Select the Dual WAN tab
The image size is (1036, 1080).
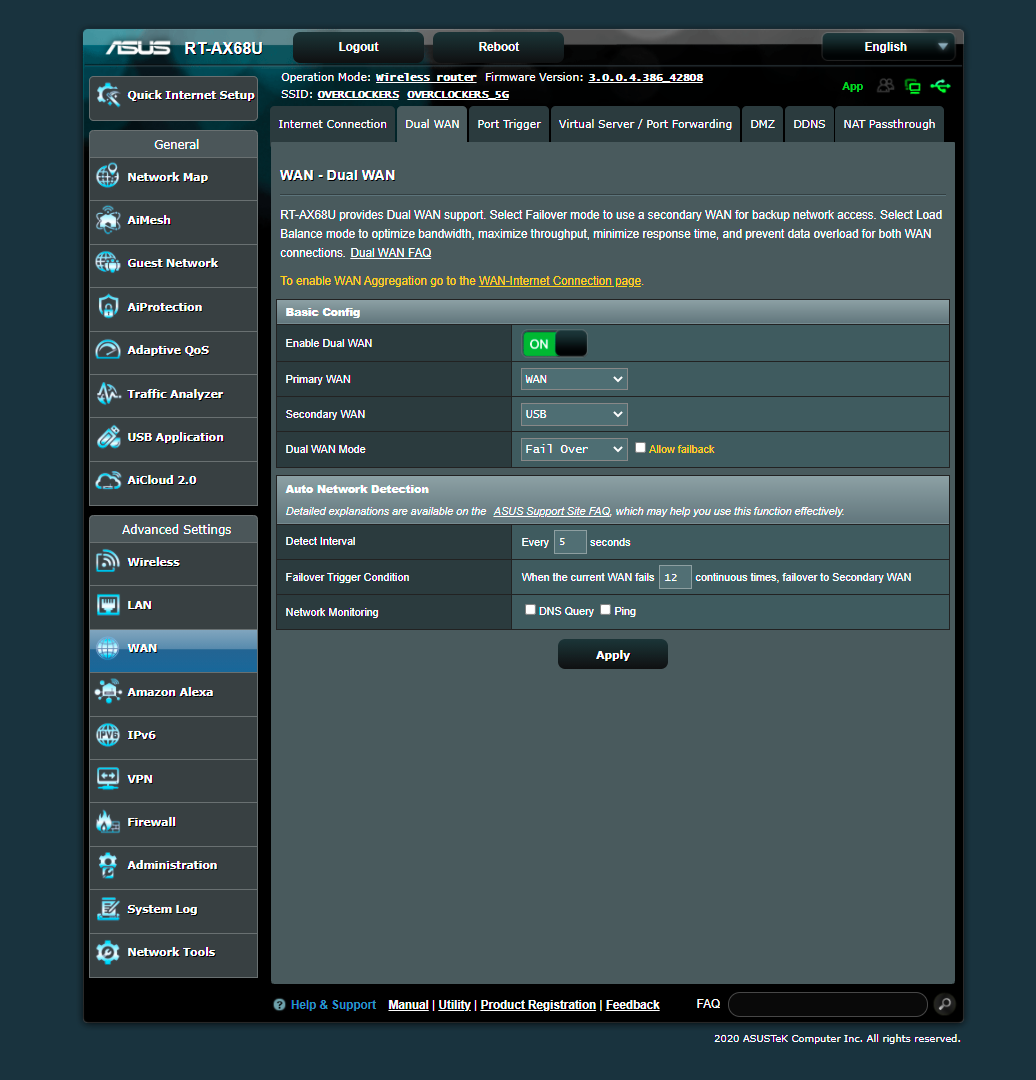point(432,124)
